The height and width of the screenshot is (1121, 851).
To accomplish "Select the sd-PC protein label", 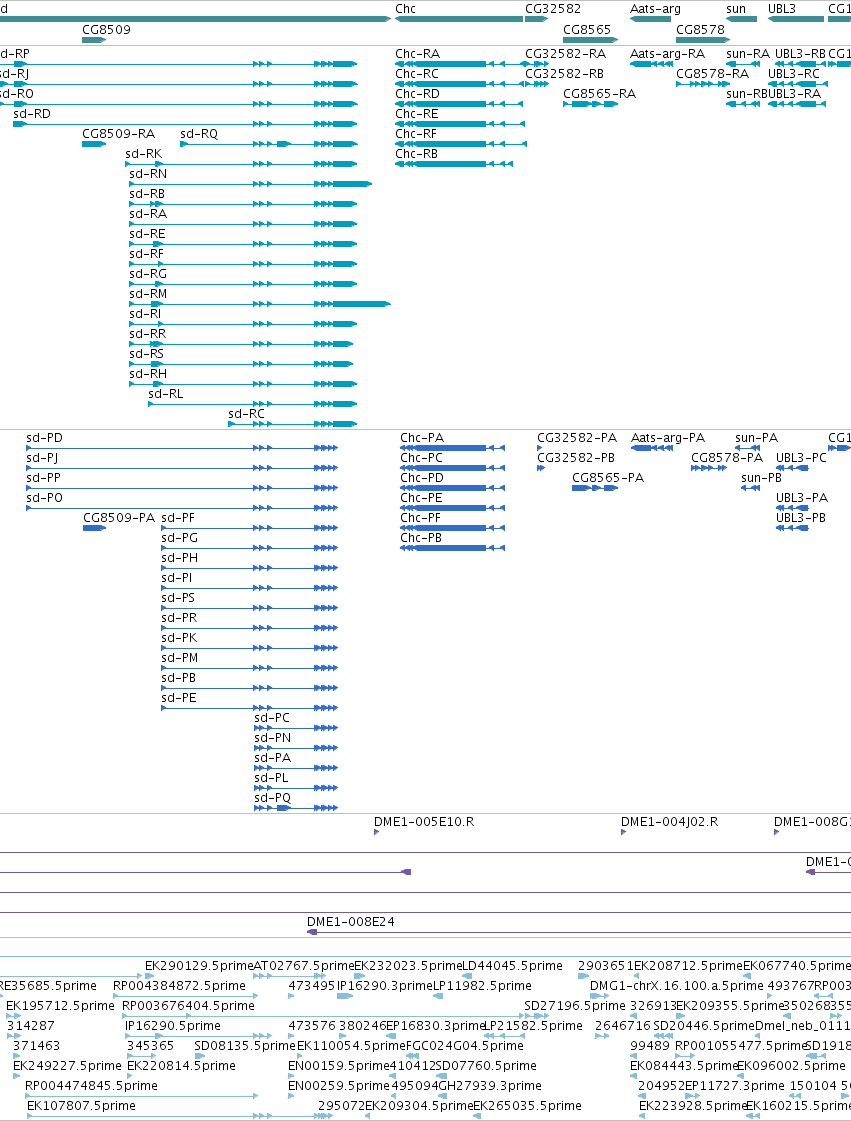I will tap(272, 718).
